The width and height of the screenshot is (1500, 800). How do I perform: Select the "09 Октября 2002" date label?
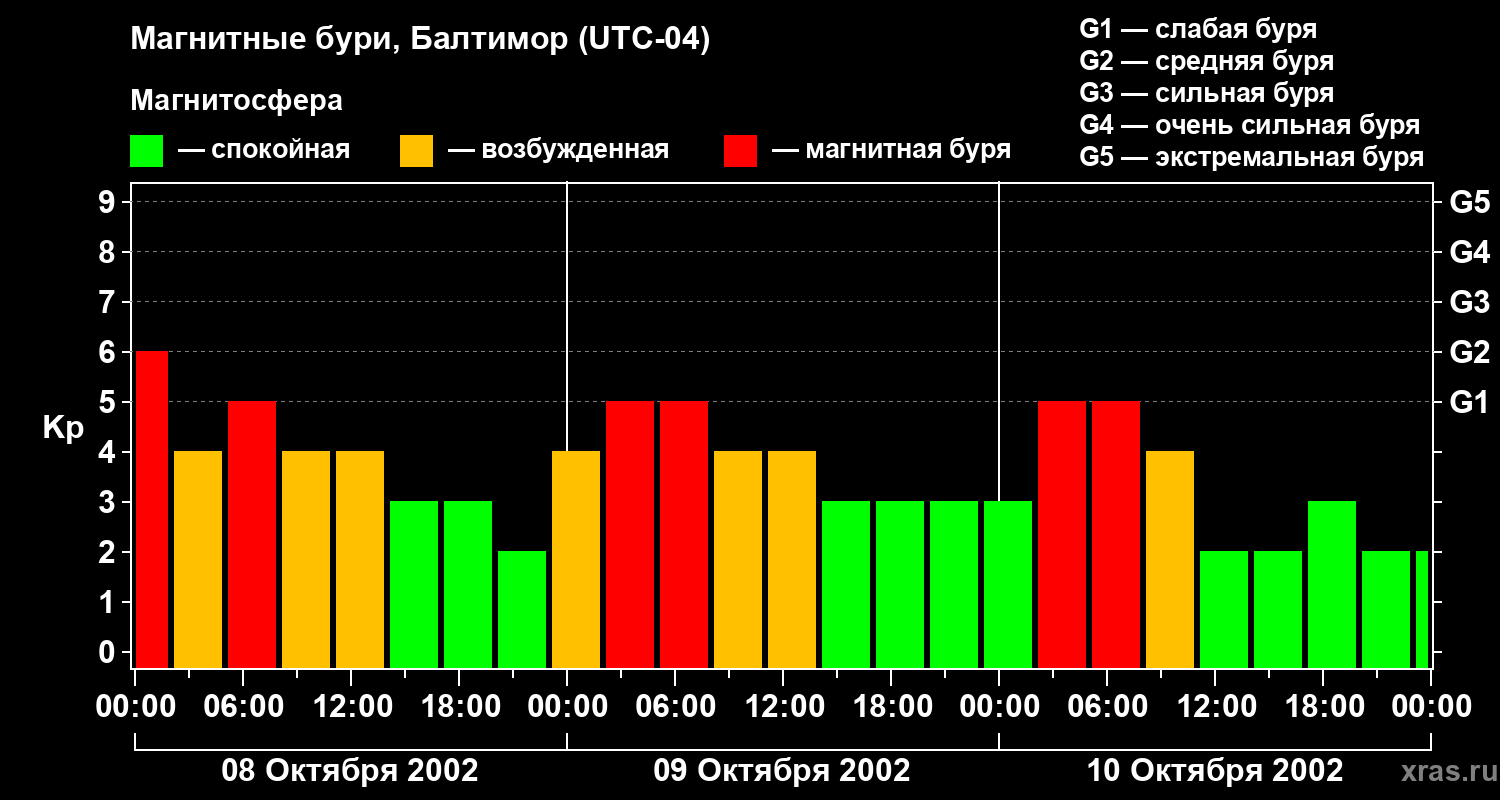coord(782,771)
